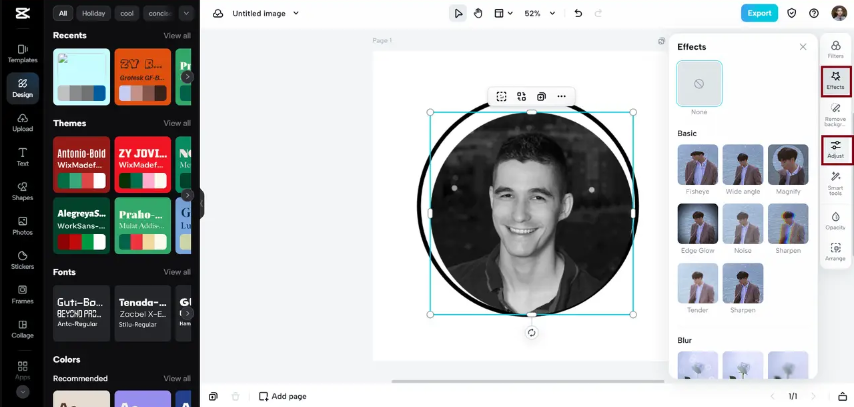Open the Smart tools panel

[x=835, y=184]
